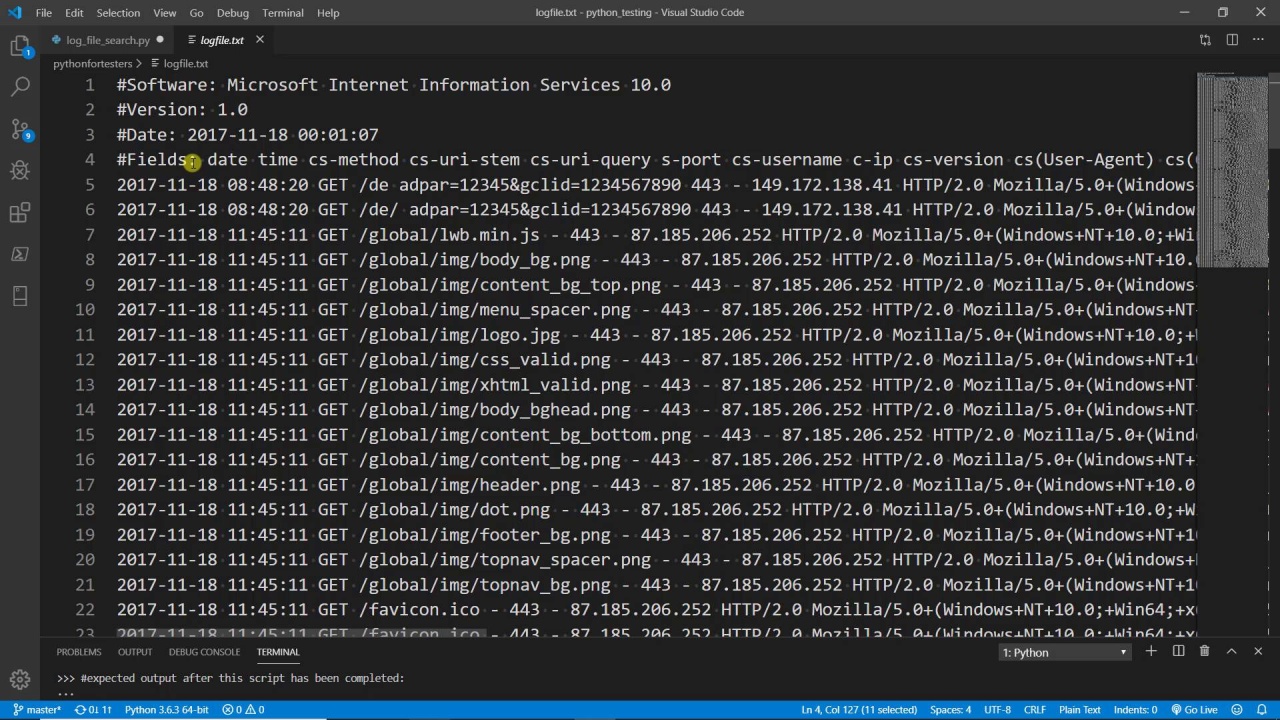The height and width of the screenshot is (720, 1280).
Task: Select the TERMINAL panel tab
Action: [x=278, y=652]
